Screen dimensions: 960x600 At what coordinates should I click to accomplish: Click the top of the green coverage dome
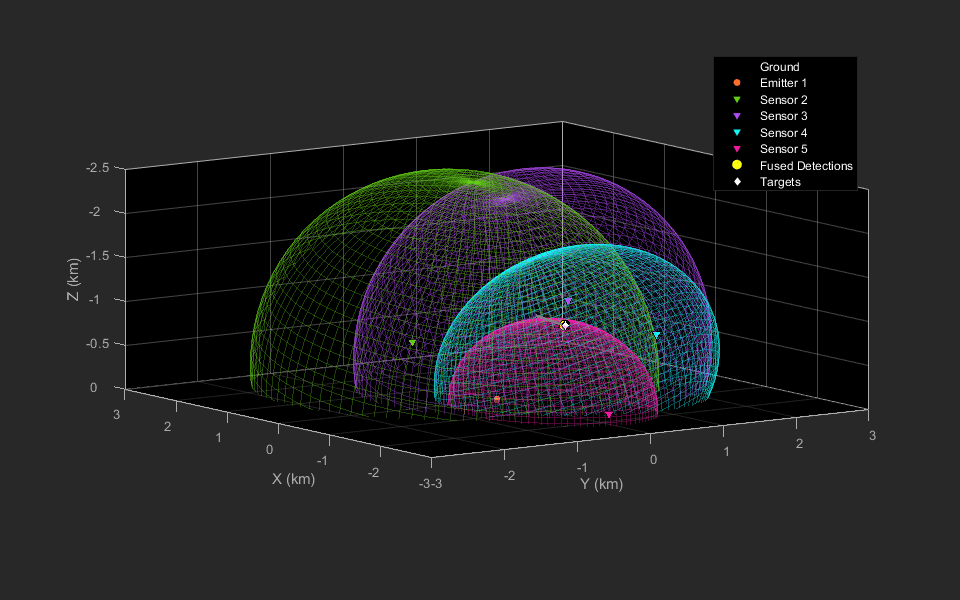[478, 181]
